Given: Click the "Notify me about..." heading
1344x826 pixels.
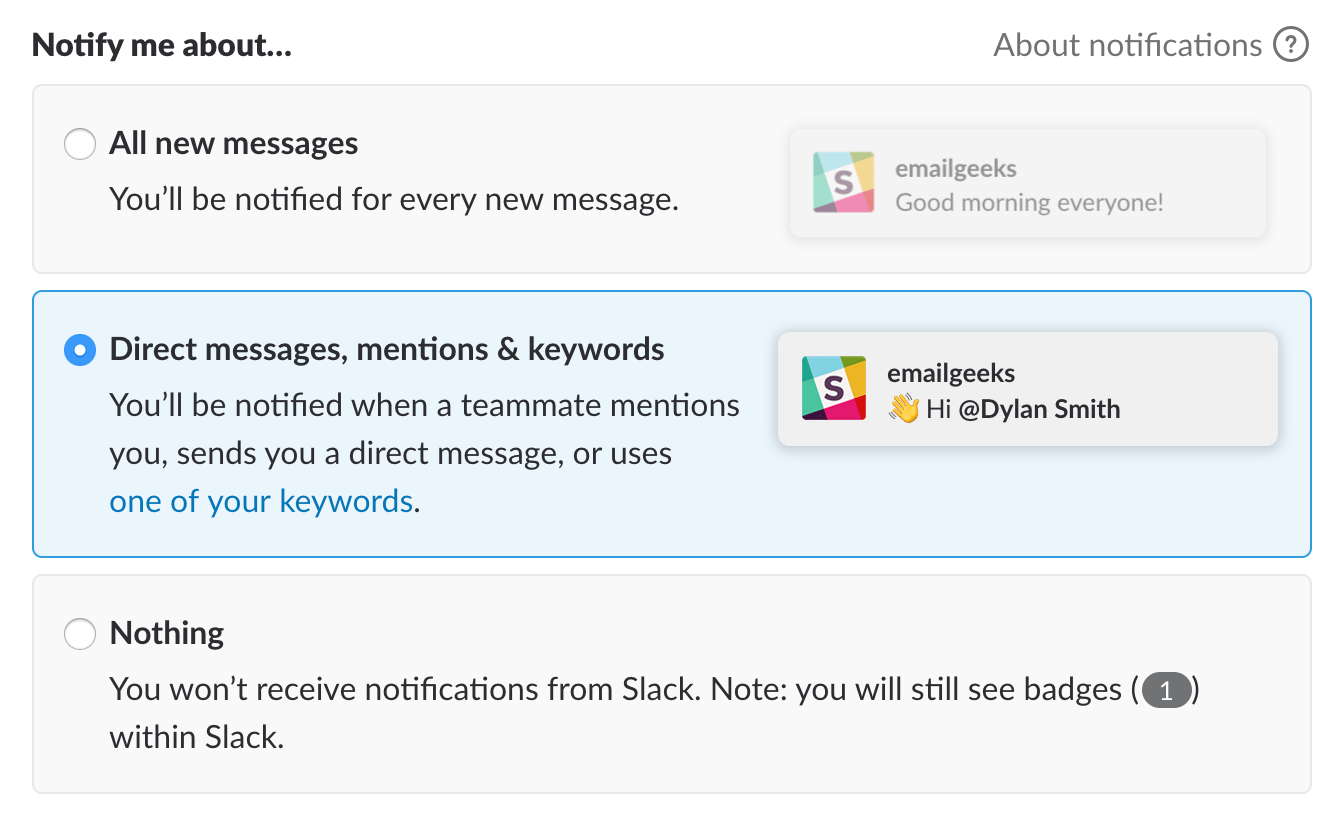Looking at the screenshot, I should (162, 45).
